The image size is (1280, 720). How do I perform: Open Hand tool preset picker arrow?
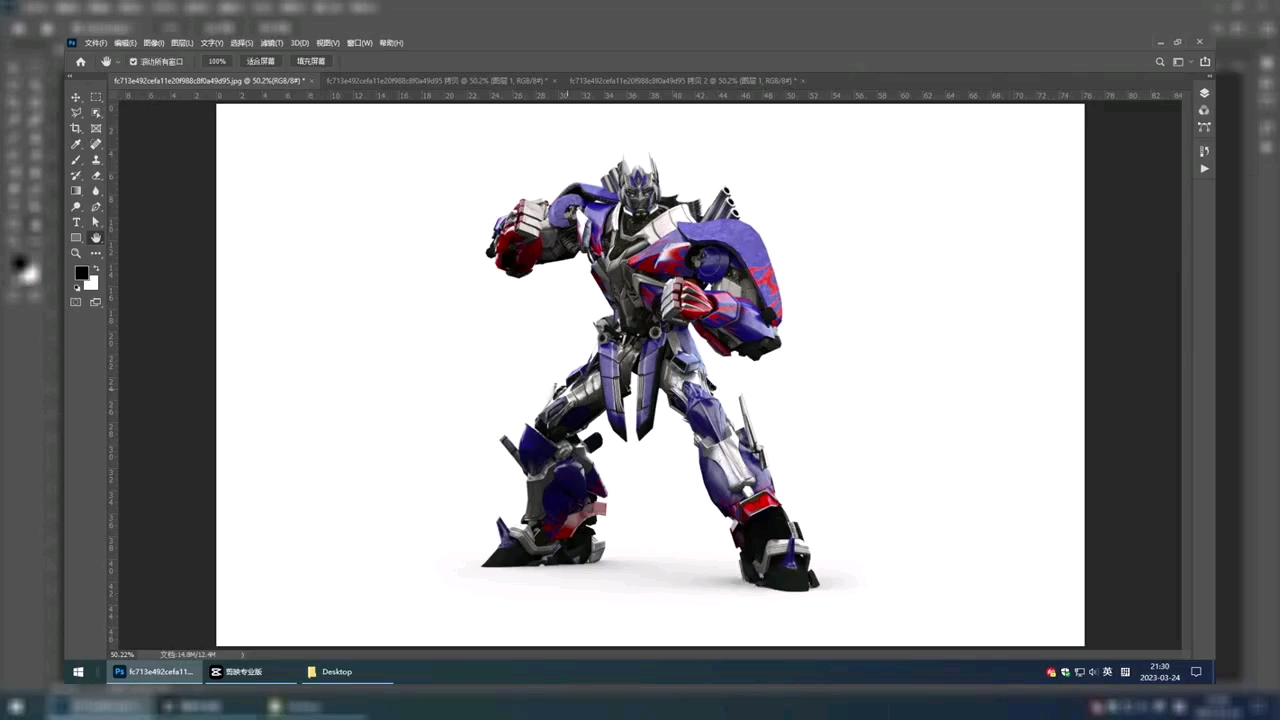coord(118,62)
